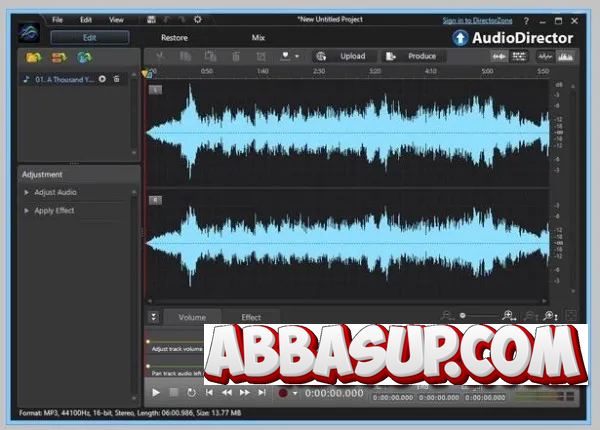The width and height of the screenshot is (600, 430).
Task: Click the rewind button
Action: click(x=227, y=393)
